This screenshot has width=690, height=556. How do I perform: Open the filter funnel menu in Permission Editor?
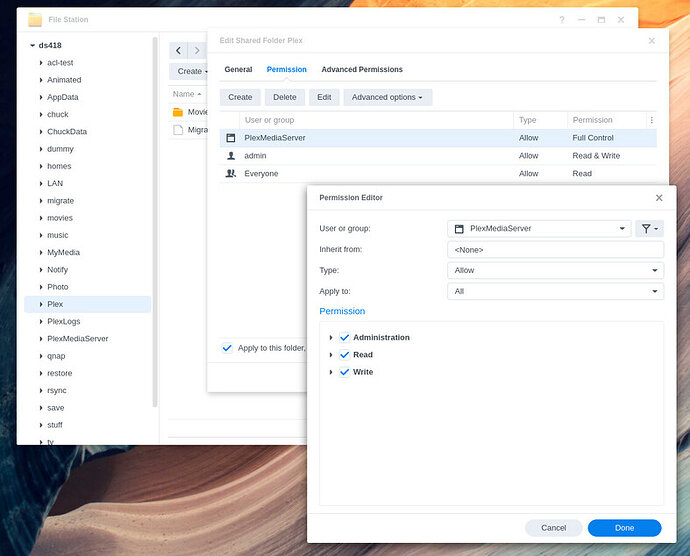coord(649,228)
